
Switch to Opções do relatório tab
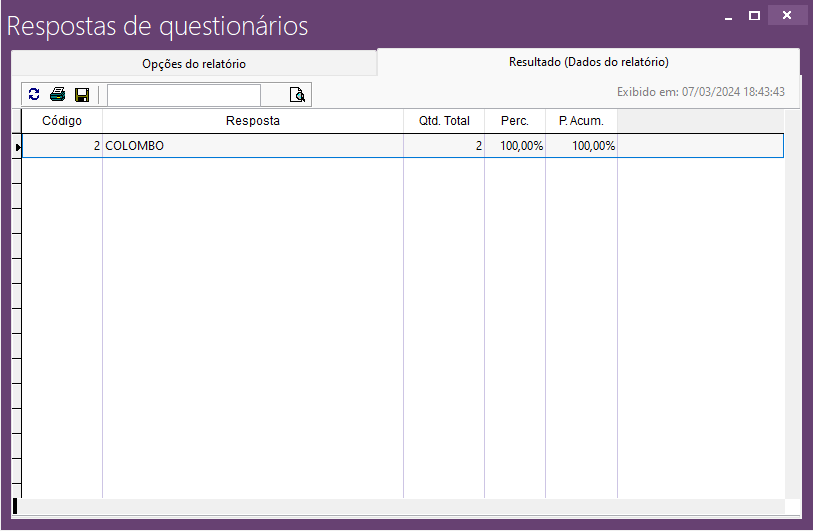194,64
